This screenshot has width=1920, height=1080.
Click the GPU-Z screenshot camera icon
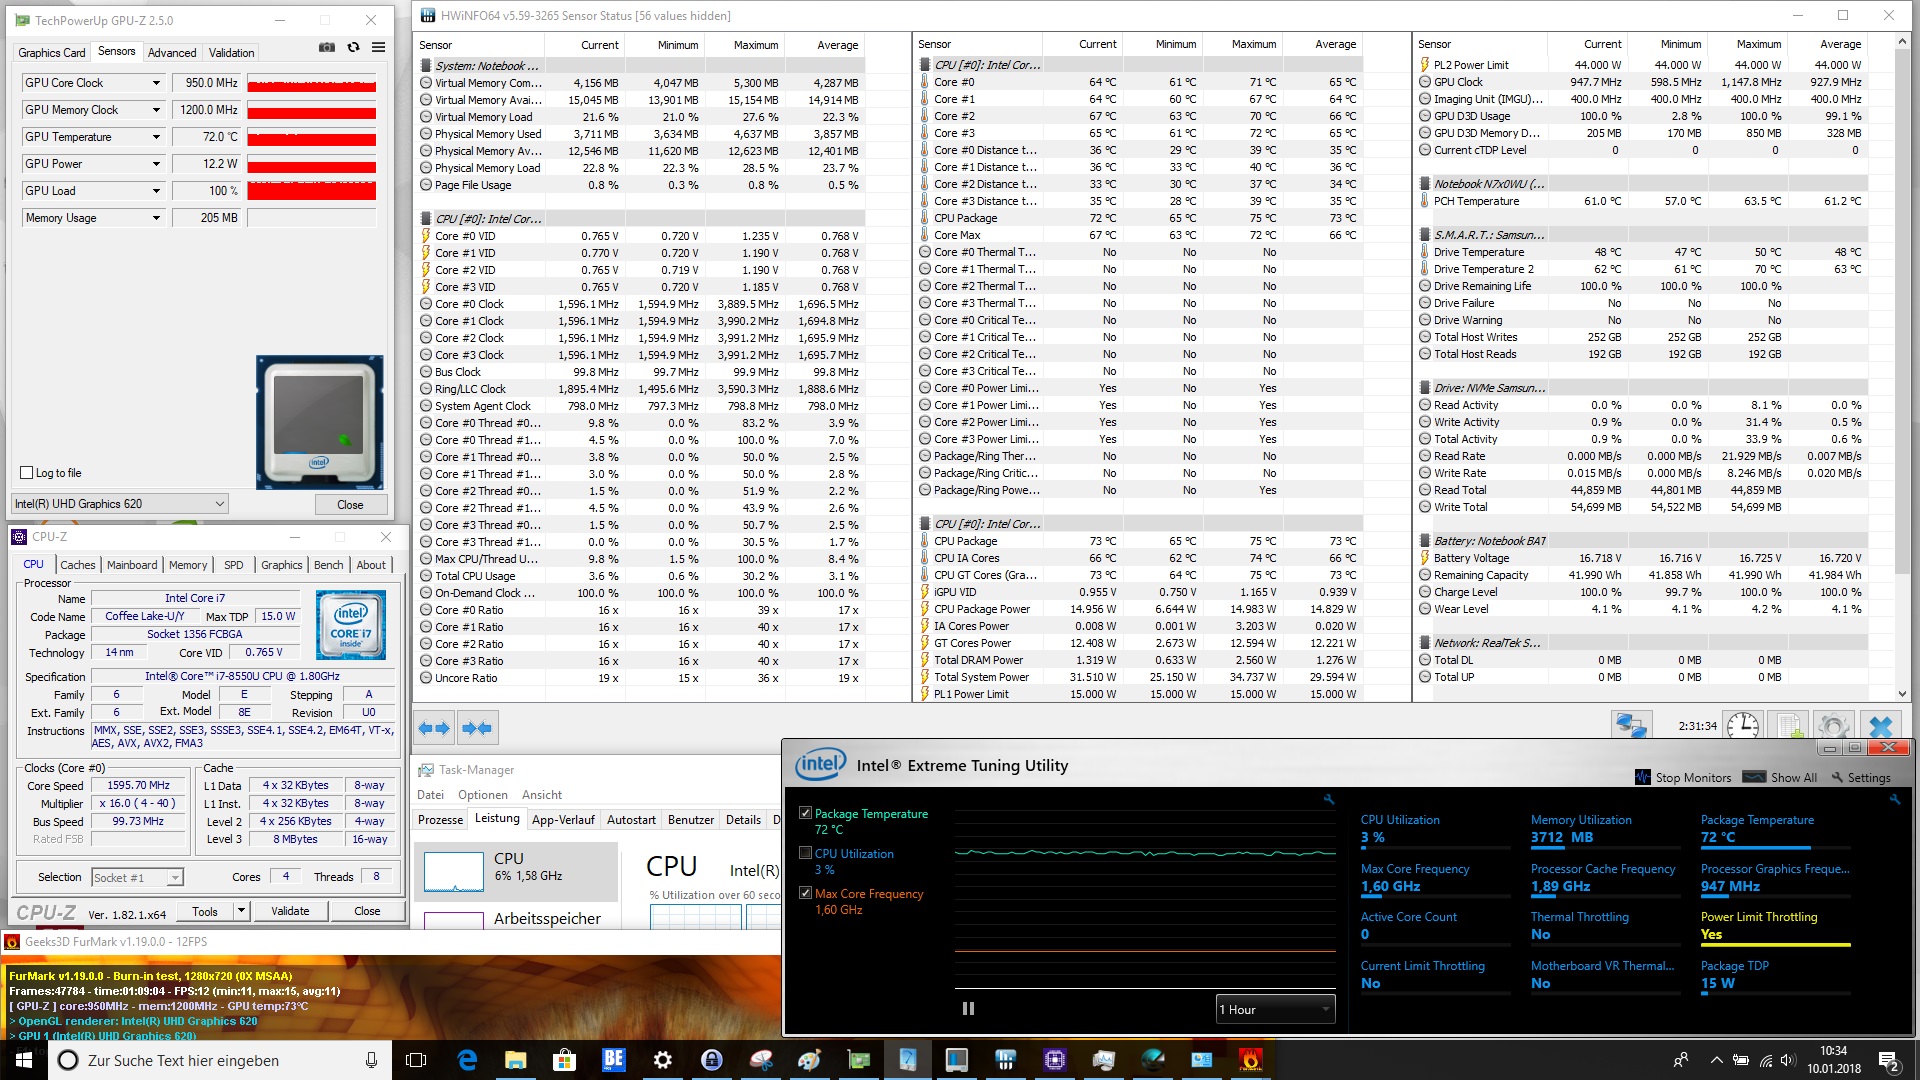(327, 47)
